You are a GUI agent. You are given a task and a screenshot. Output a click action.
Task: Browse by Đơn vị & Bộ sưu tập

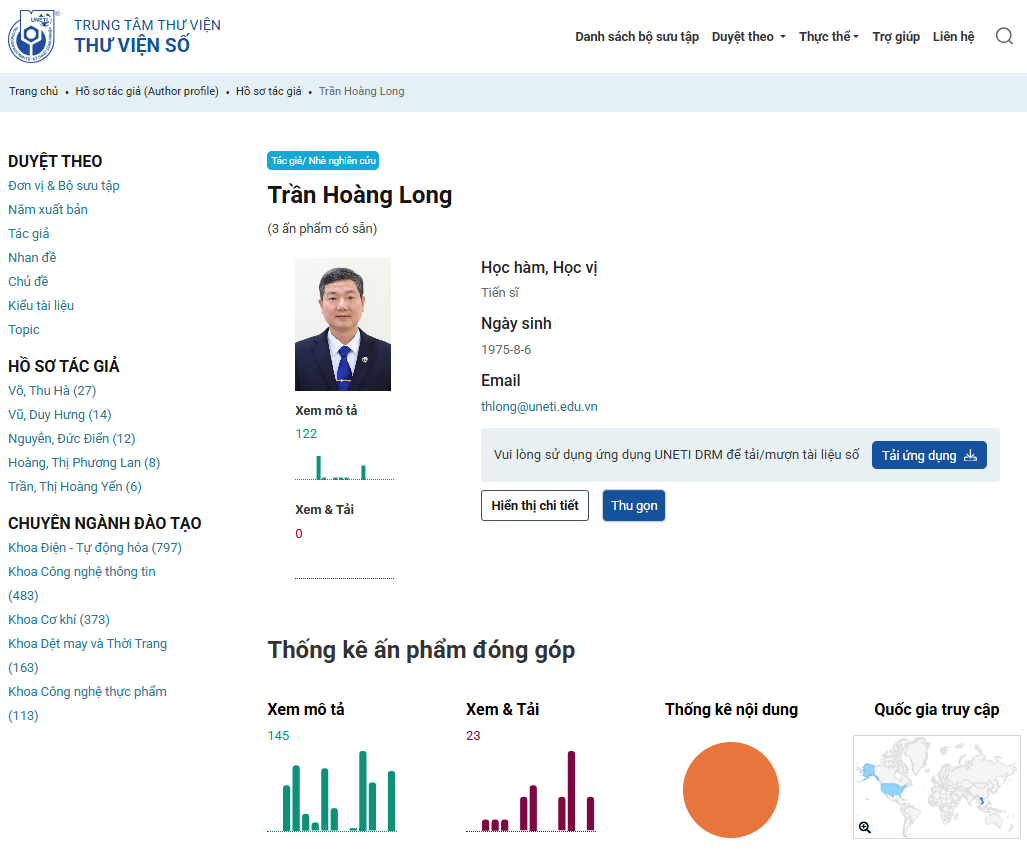tap(64, 185)
